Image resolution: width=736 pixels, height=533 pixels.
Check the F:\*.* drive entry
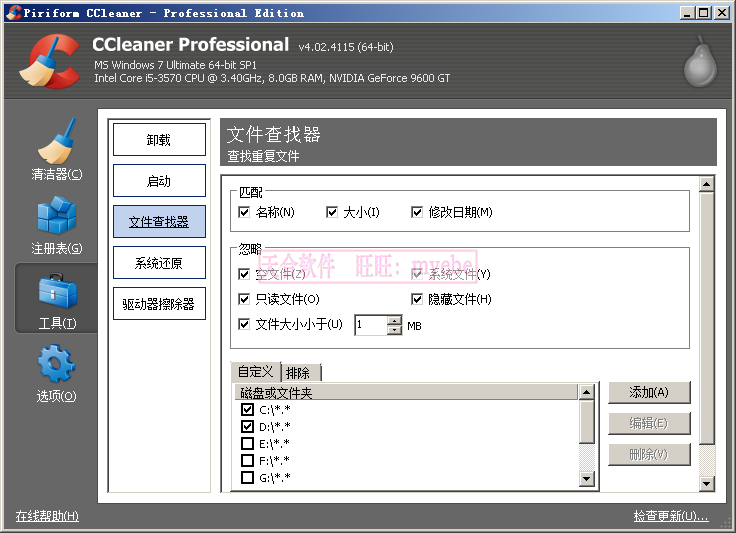[x=247, y=460]
